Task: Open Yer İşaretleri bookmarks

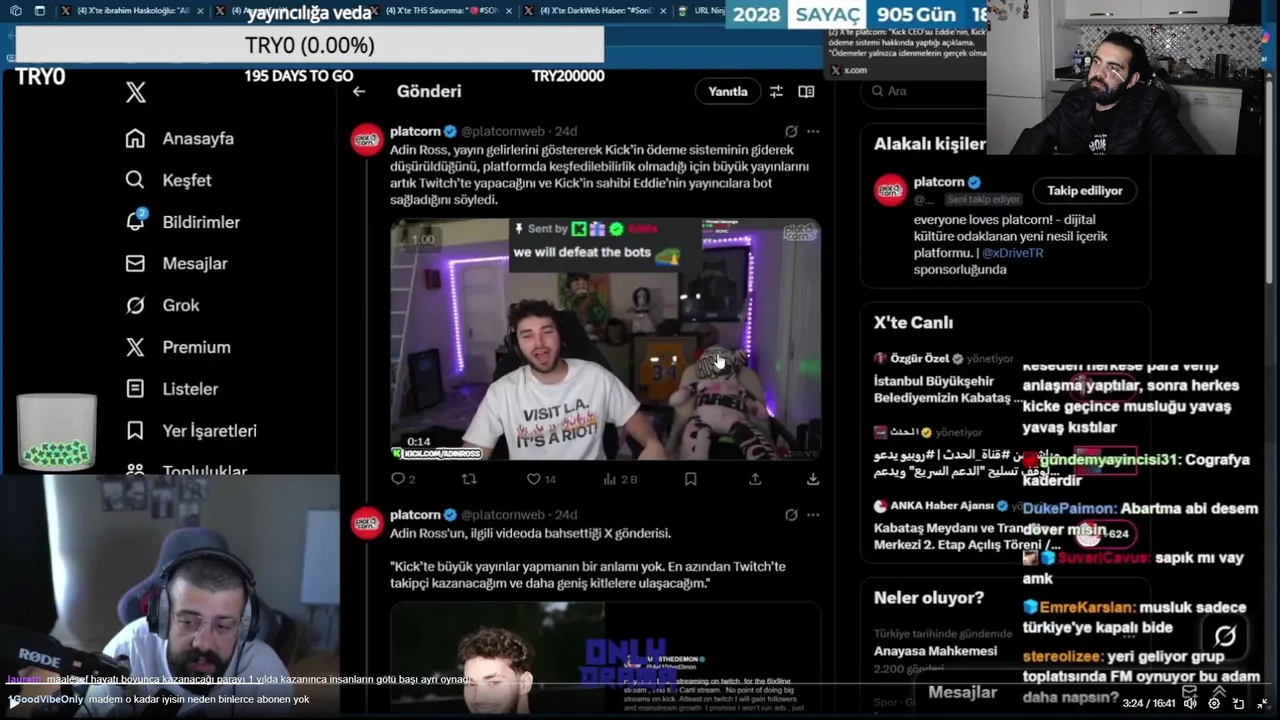Action: coord(192,431)
